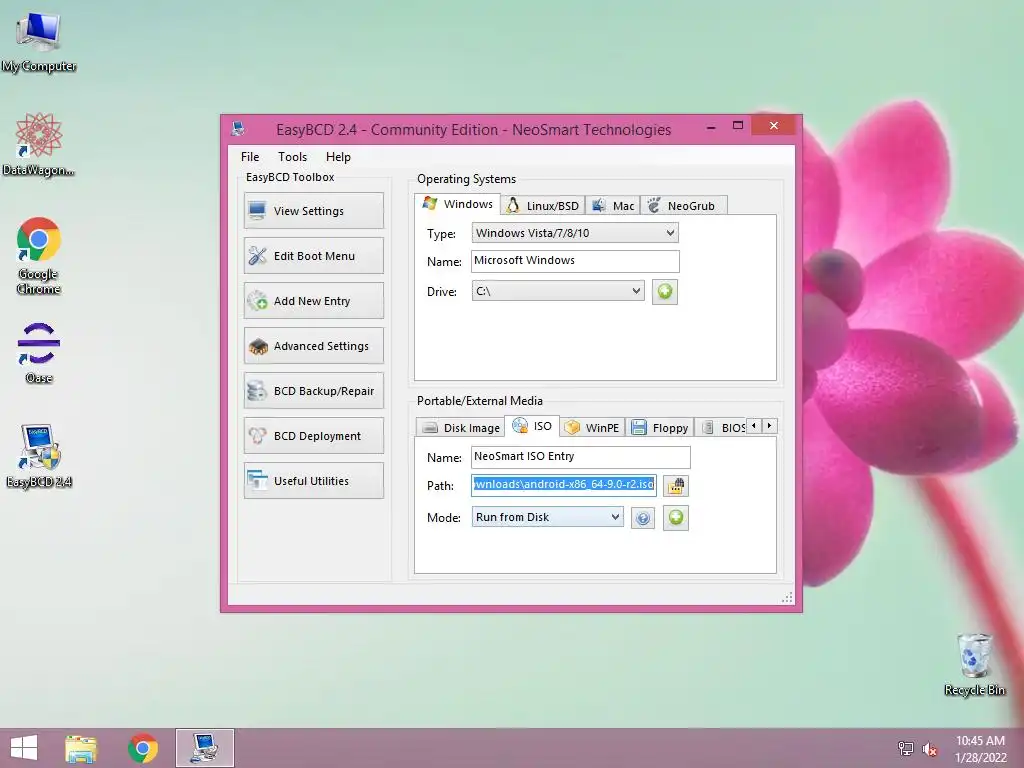Add Windows entry with green plus icon
This screenshot has height=768, width=1024.
pyautogui.click(x=665, y=291)
